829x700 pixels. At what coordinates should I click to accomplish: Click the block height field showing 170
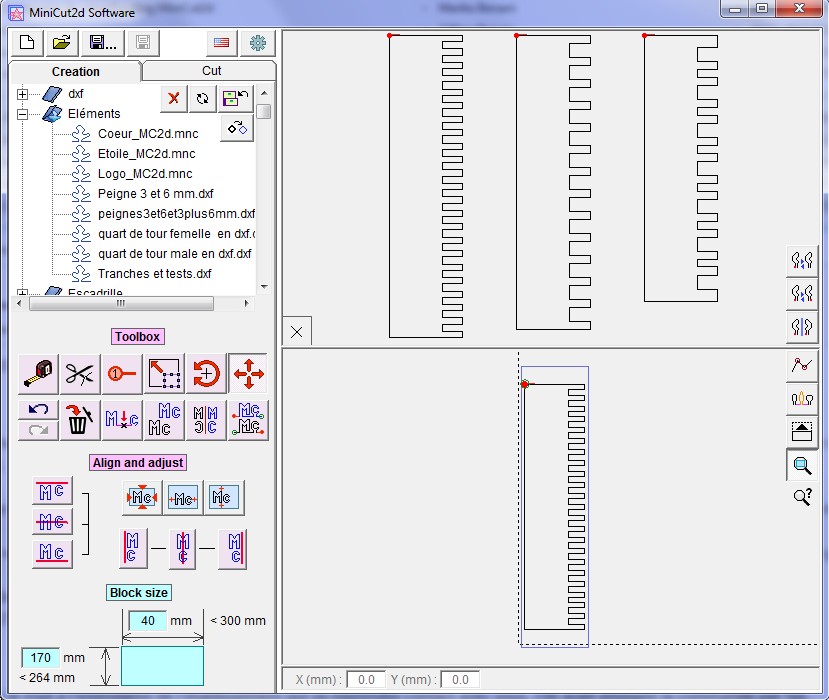point(41,657)
